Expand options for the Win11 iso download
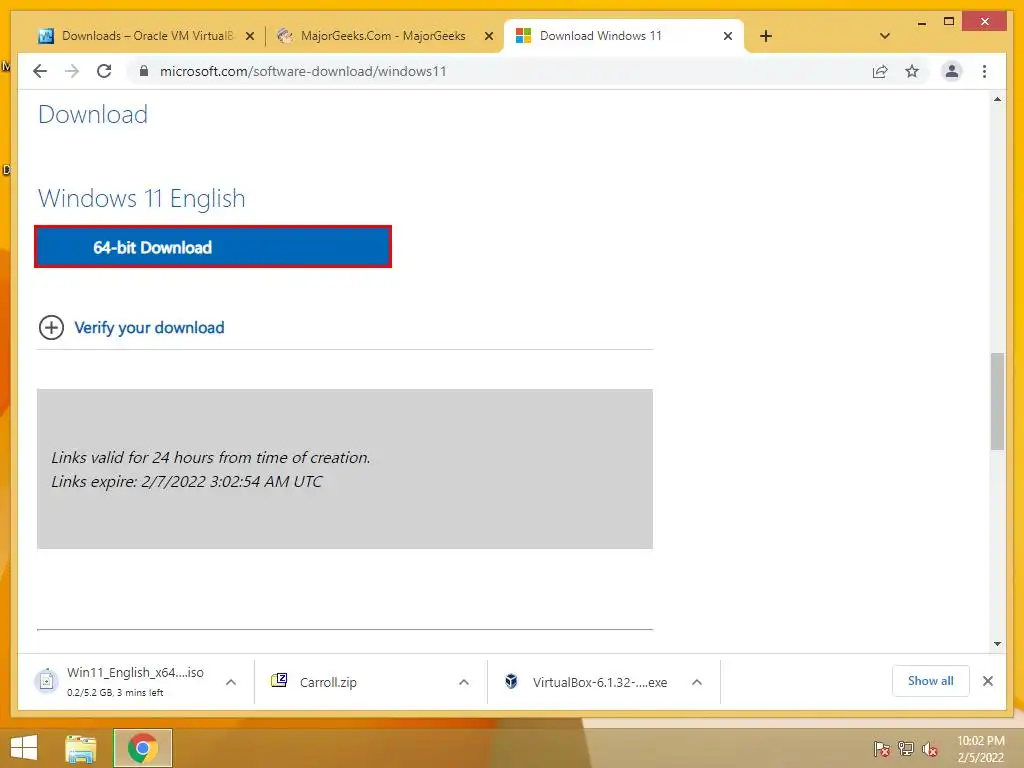 click(231, 682)
